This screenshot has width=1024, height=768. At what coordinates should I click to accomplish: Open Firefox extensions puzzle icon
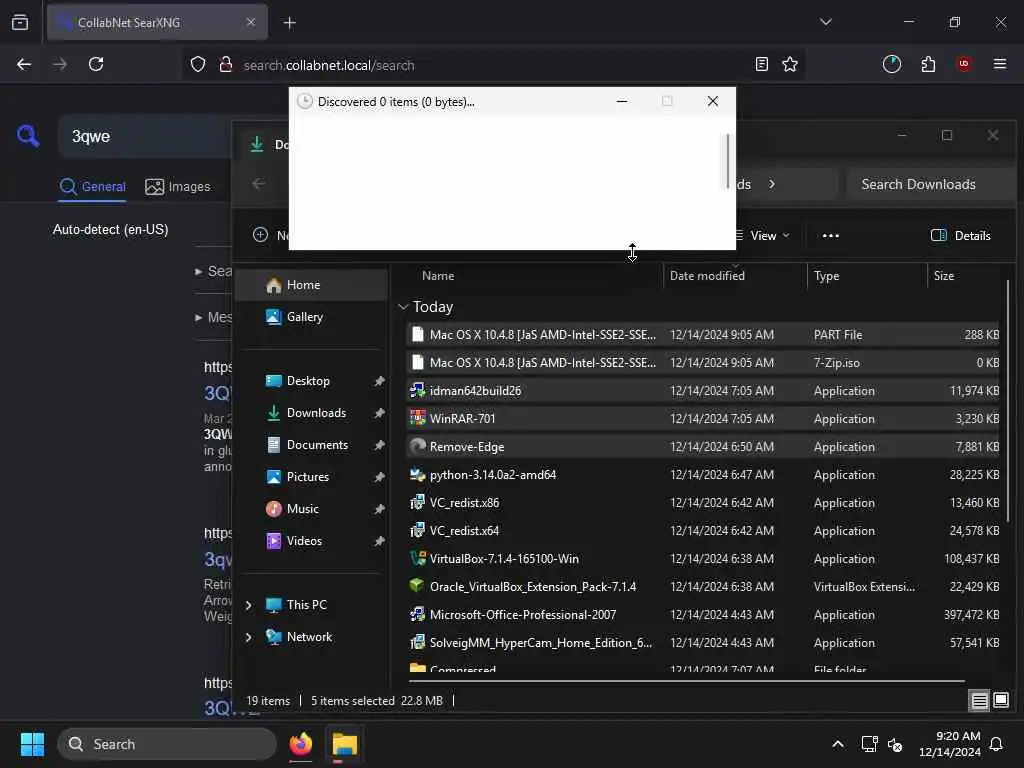[x=928, y=64]
